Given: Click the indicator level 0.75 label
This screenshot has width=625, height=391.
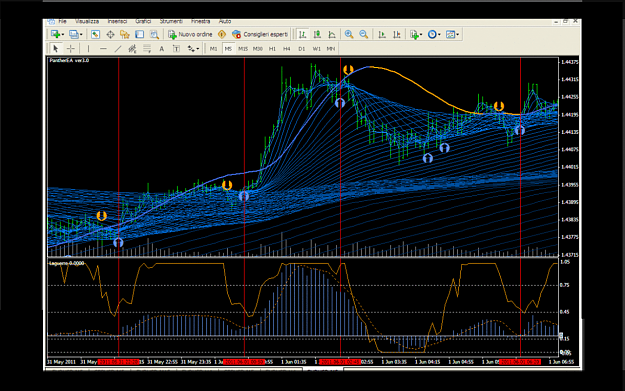Looking at the screenshot, I should [x=564, y=285].
